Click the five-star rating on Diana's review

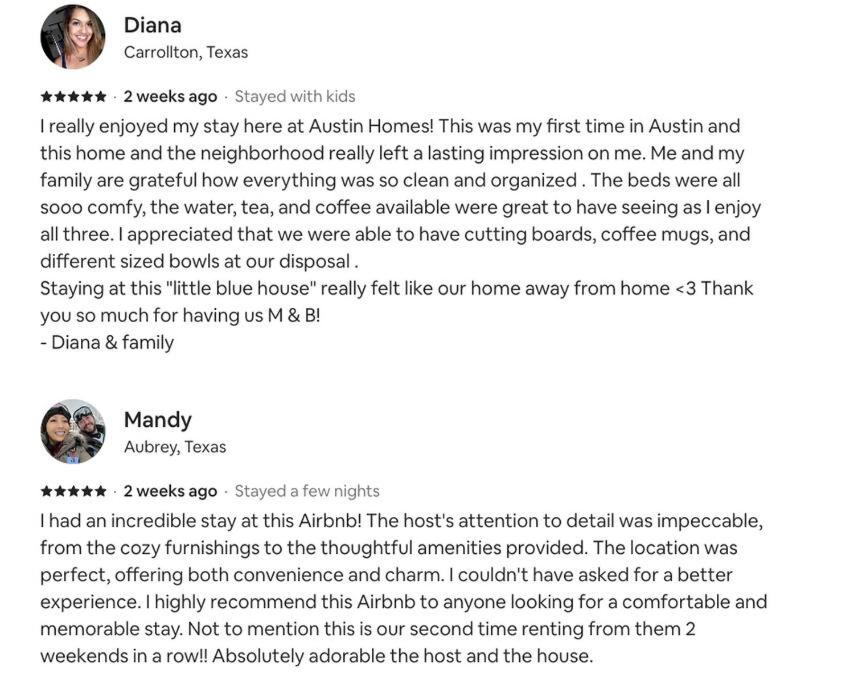[74, 97]
